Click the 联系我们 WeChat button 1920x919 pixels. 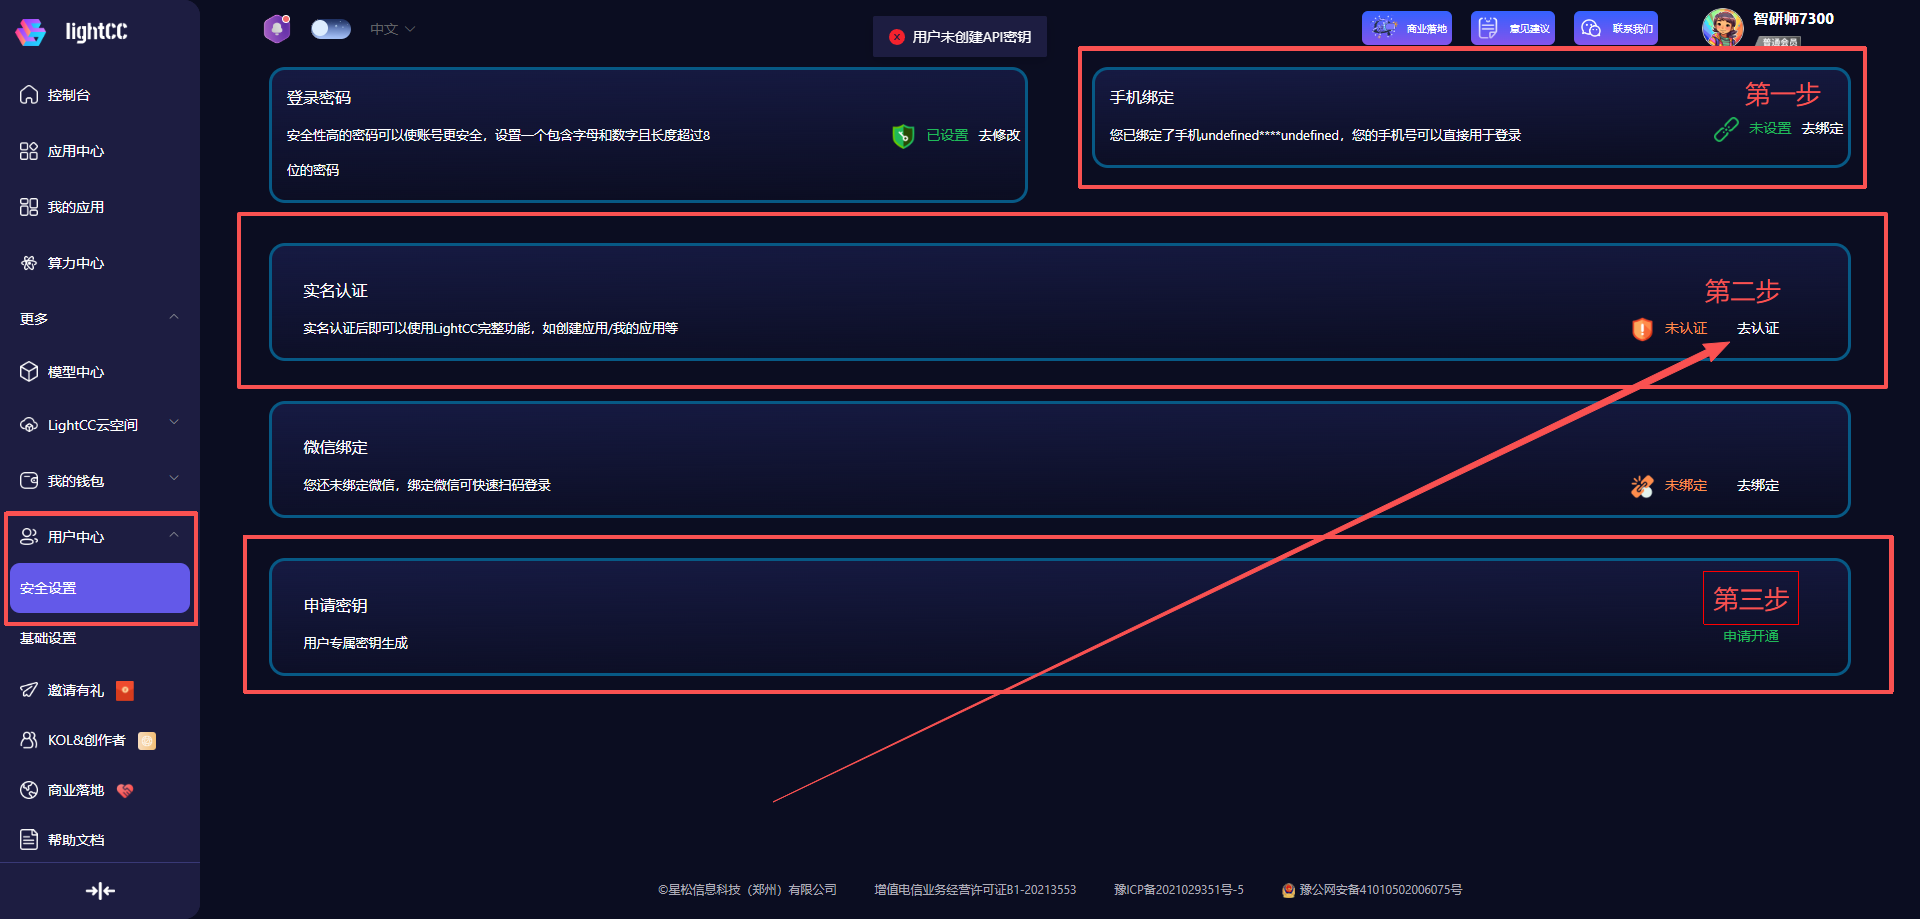pyautogui.click(x=1615, y=28)
